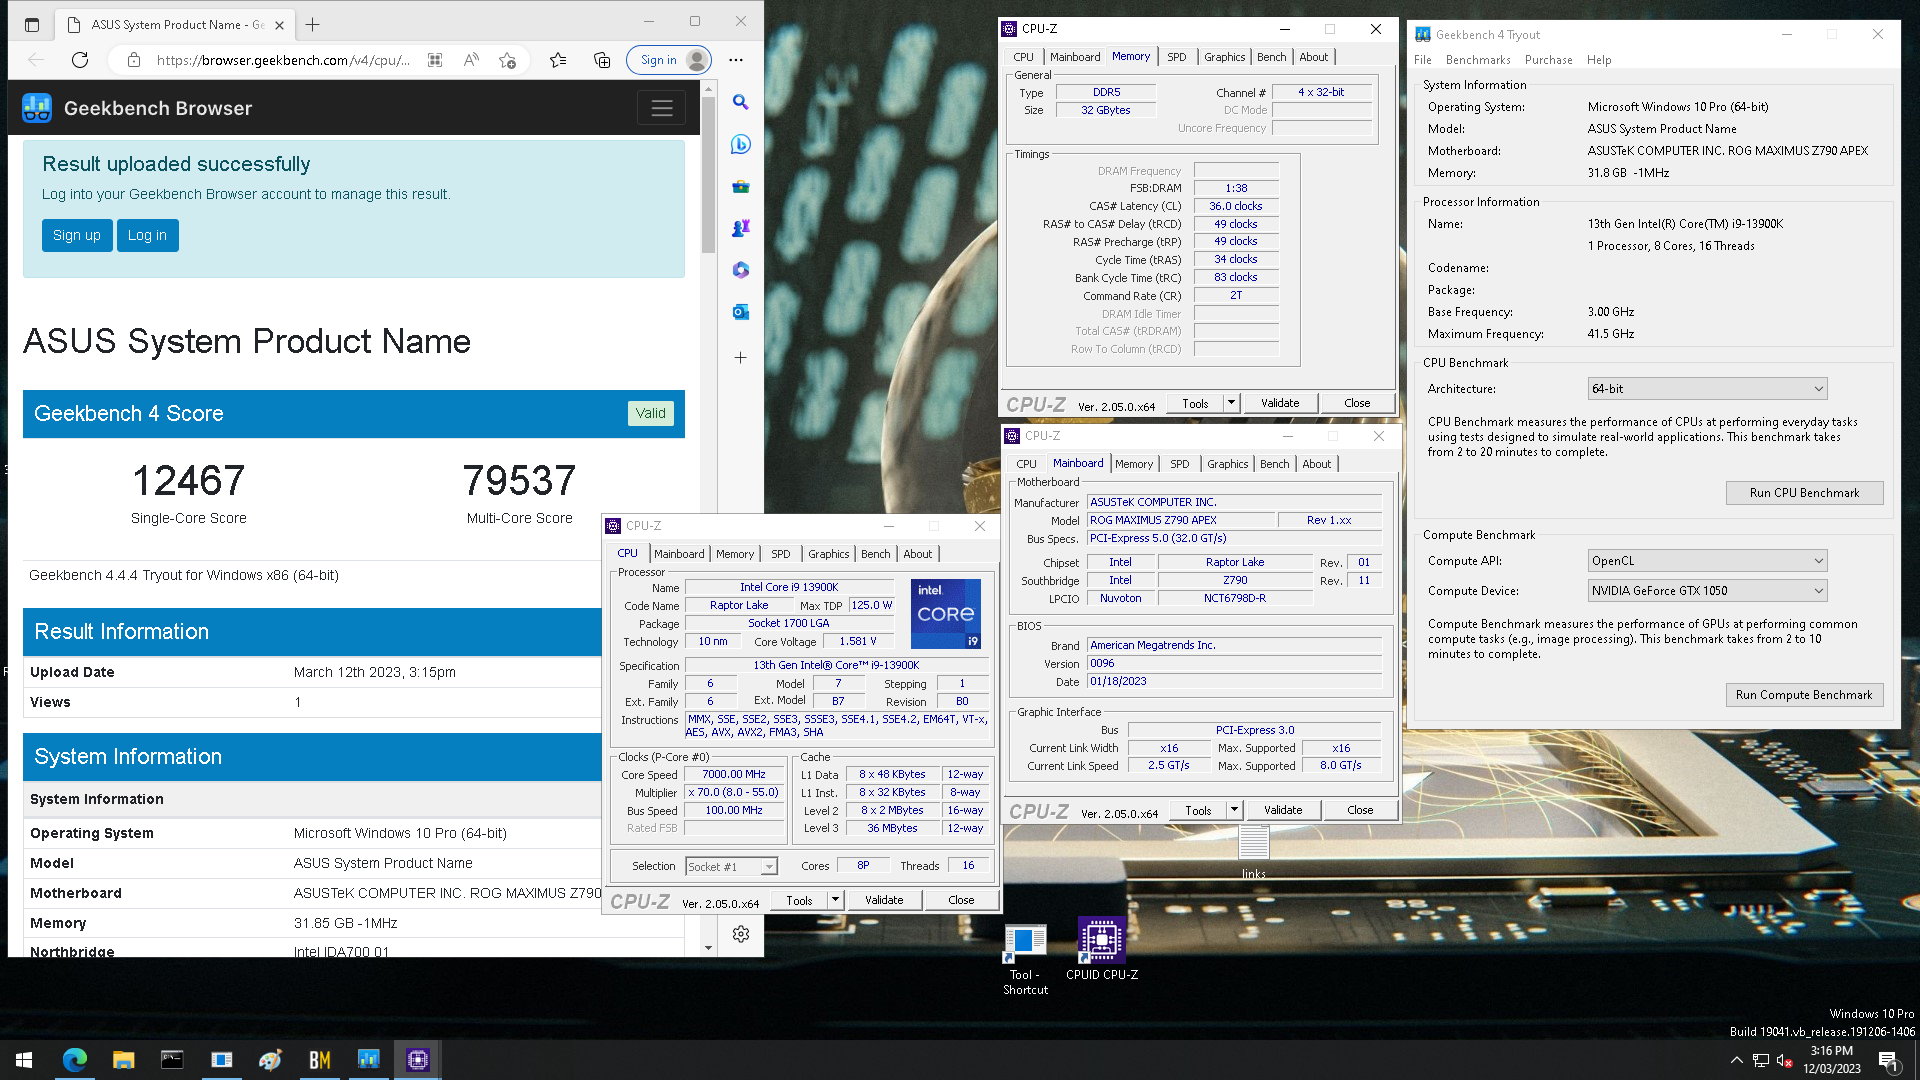
Task: Open the Geekbench File menu
Action: click(x=1422, y=60)
